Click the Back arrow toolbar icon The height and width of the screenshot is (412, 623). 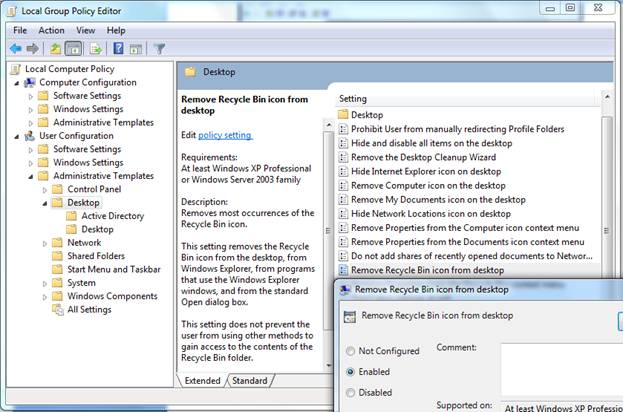coord(15,49)
